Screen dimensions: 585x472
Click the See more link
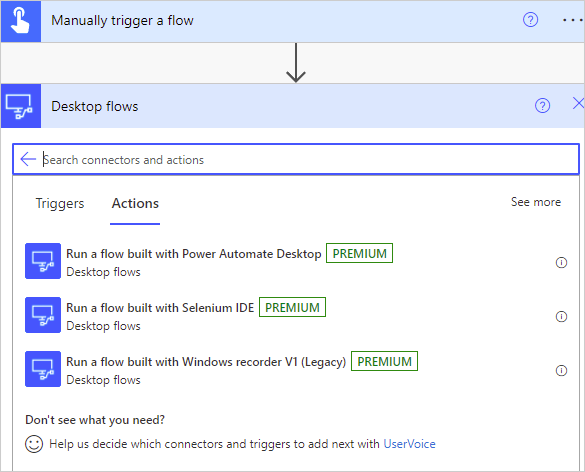tap(536, 202)
